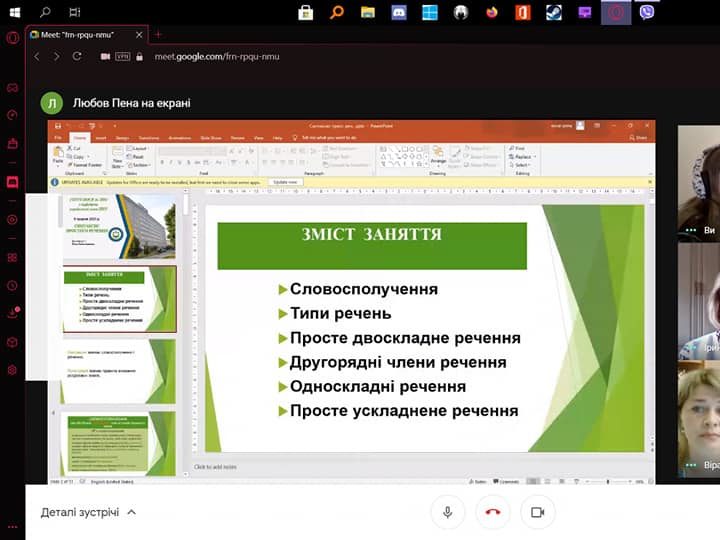Mute the microphone in the meeting
Image resolution: width=720 pixels, height=540 pixels.
click(447, 512)
